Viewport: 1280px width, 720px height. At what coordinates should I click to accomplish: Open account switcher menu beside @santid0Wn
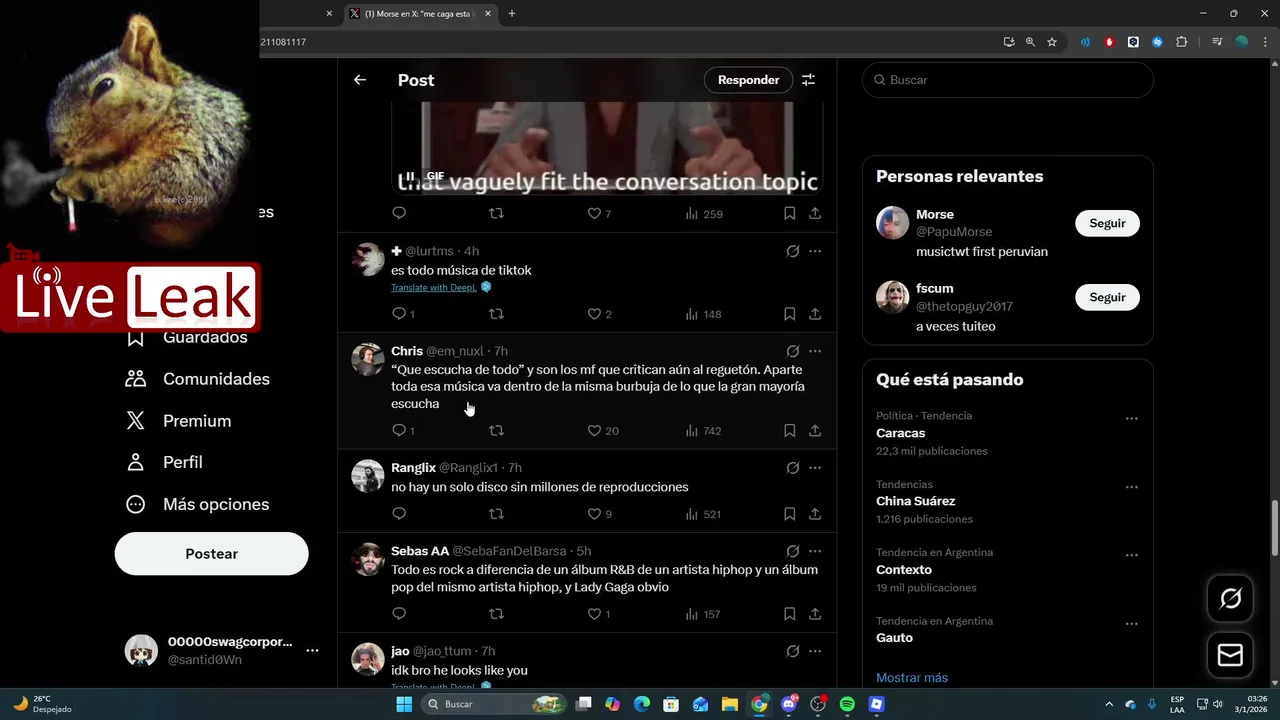312,650
